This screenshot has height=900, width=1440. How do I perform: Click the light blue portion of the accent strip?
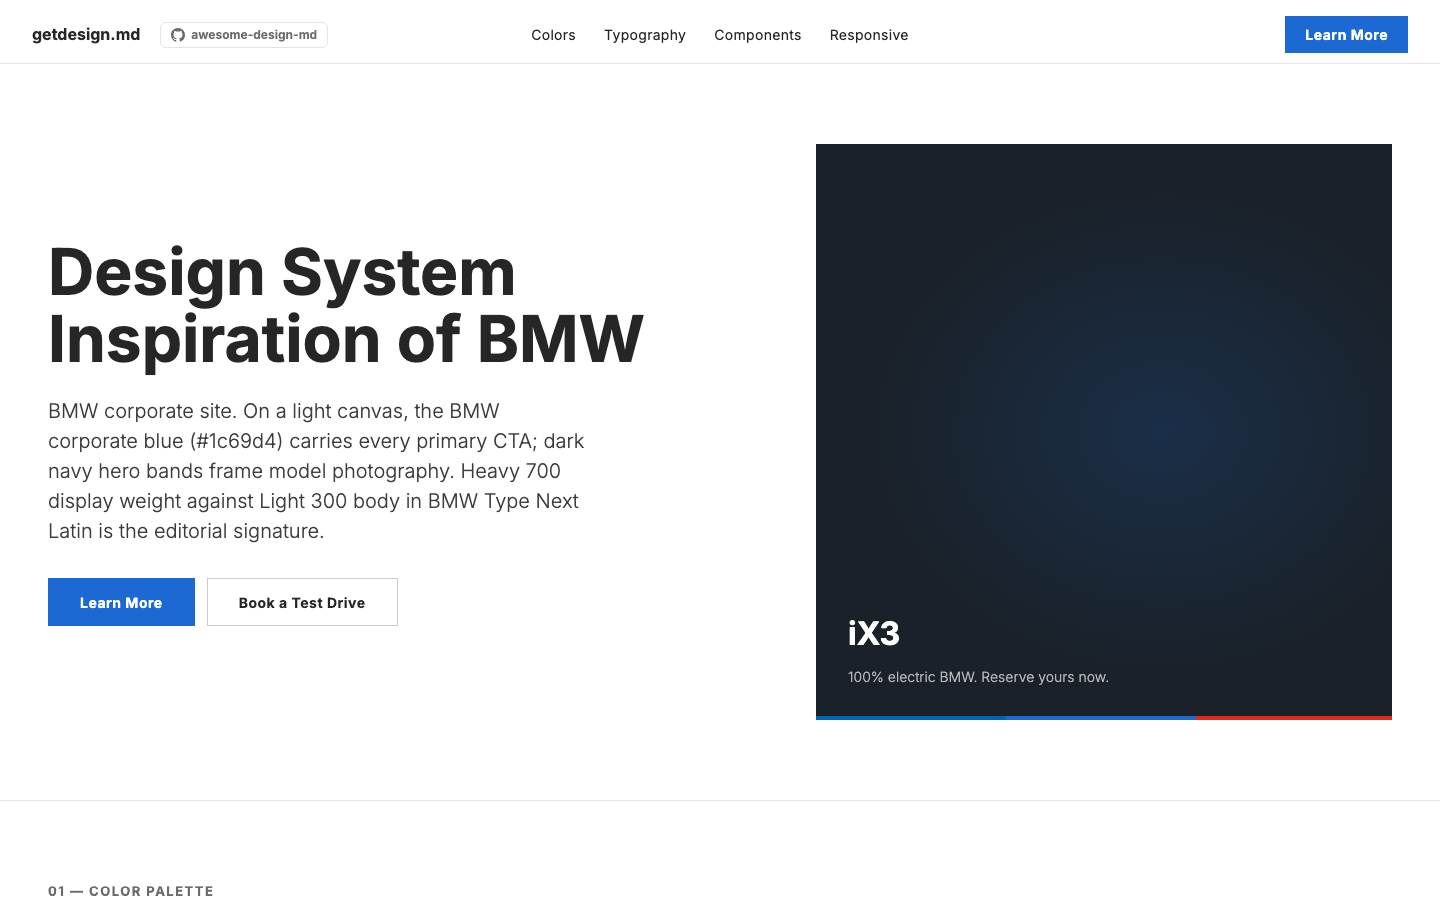(1100, 717)
